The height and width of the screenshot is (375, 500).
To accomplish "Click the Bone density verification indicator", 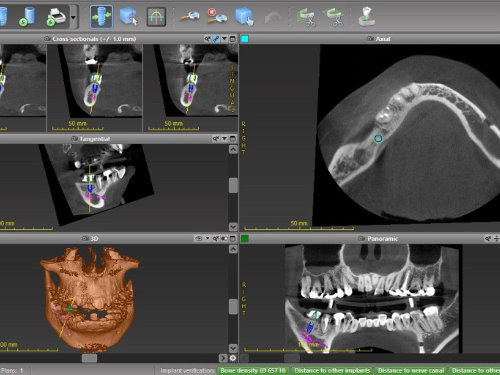I will coord(254,371).
